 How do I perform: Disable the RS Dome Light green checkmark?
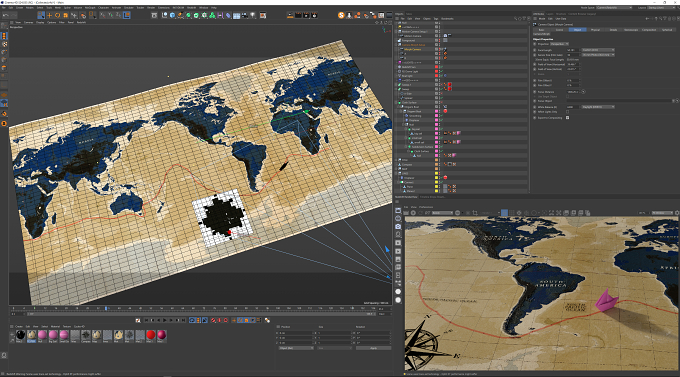(441, 71)
